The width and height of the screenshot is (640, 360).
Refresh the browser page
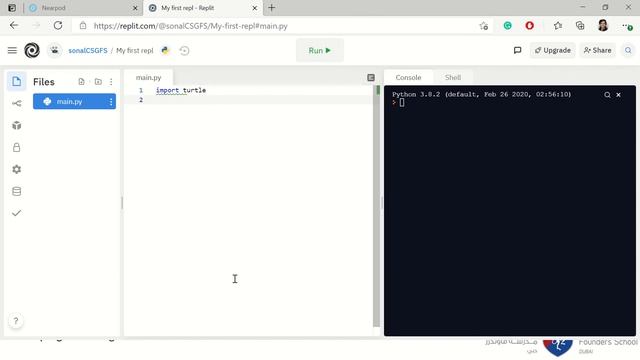point(58,26)
